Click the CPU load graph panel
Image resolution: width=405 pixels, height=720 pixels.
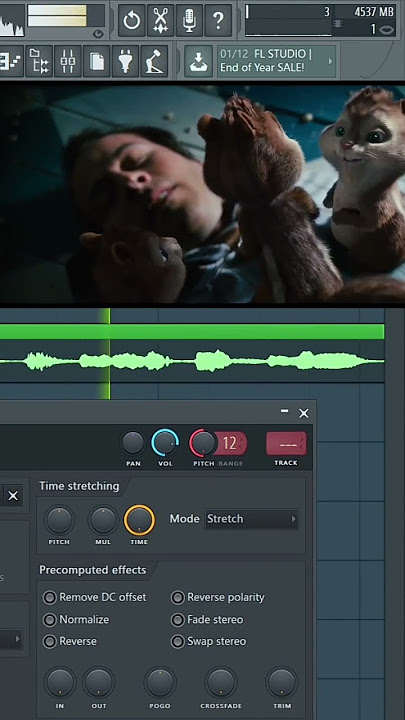pyautogui.click(x=288, y=20)
